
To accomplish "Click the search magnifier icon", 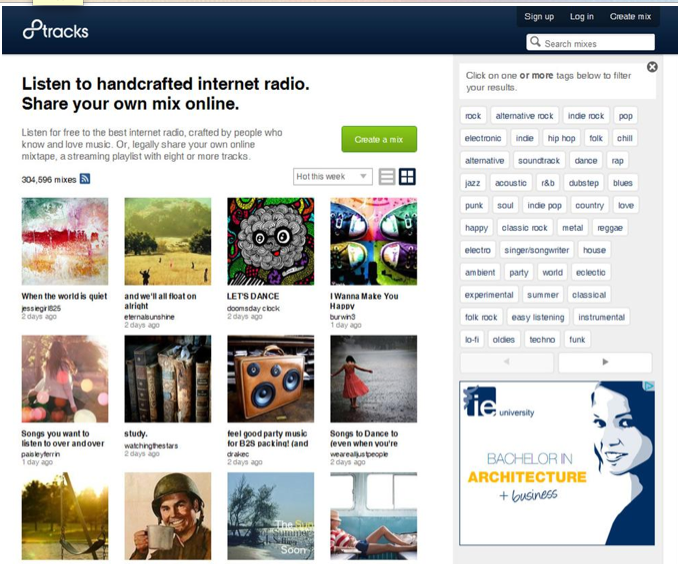I will (535, 42).
